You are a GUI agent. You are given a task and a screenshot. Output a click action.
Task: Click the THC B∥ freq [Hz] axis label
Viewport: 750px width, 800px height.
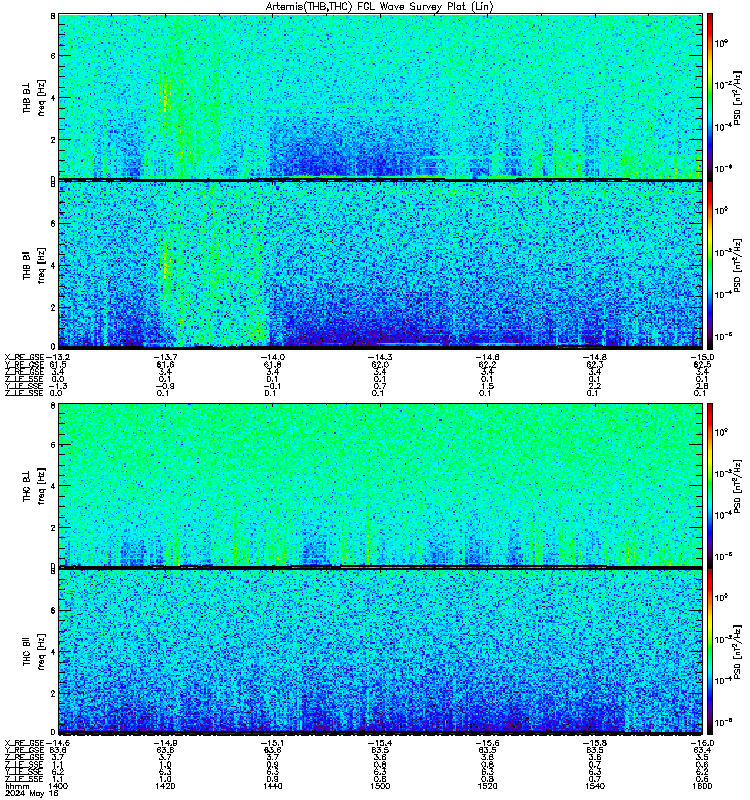(x=34, y=652)
